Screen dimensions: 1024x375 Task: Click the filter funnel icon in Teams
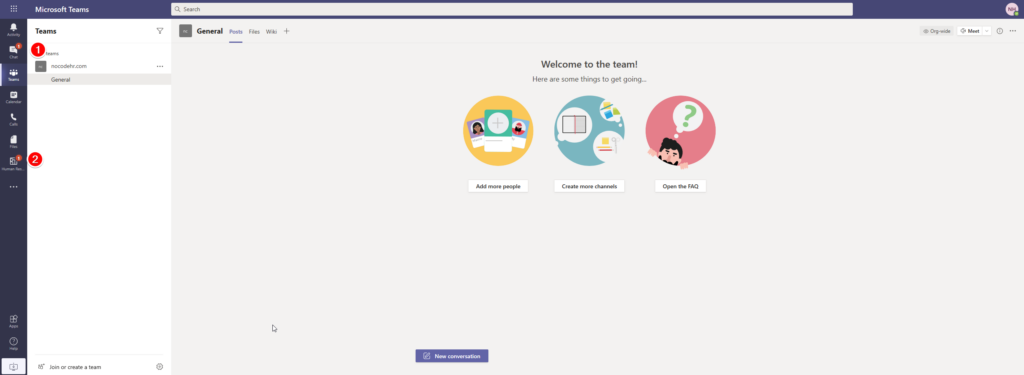[160, 31]
